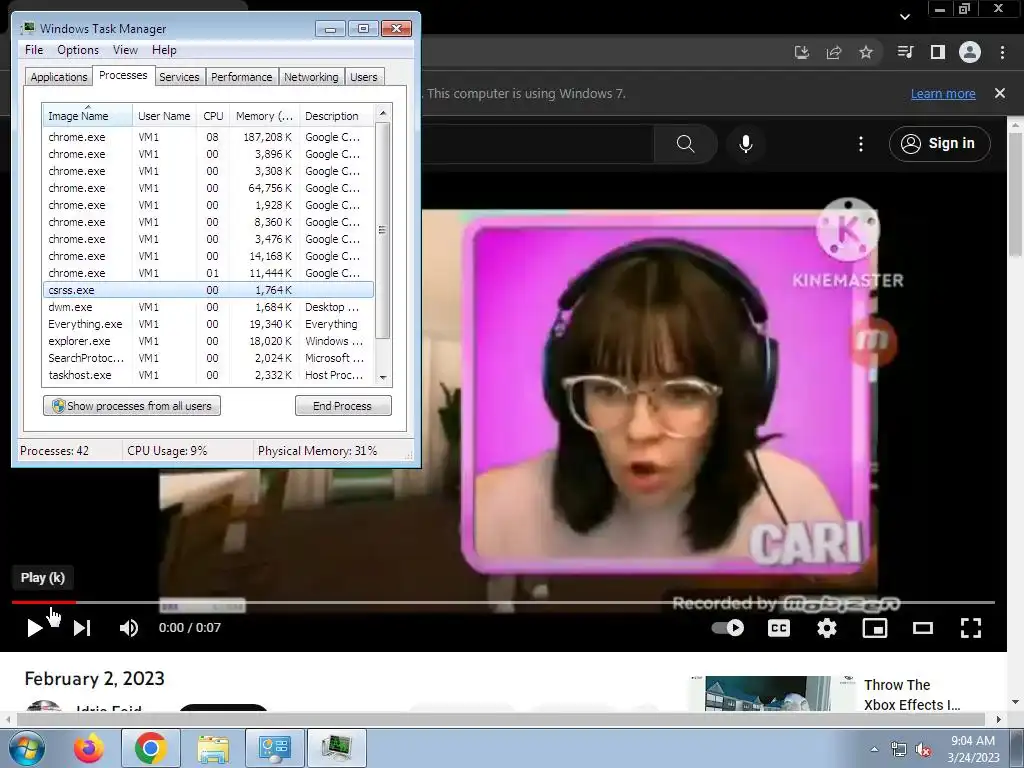The width and height of the screenshot is (1024, 768).
Task: Turn on closed captions
Action: click(x=778, y=628)
